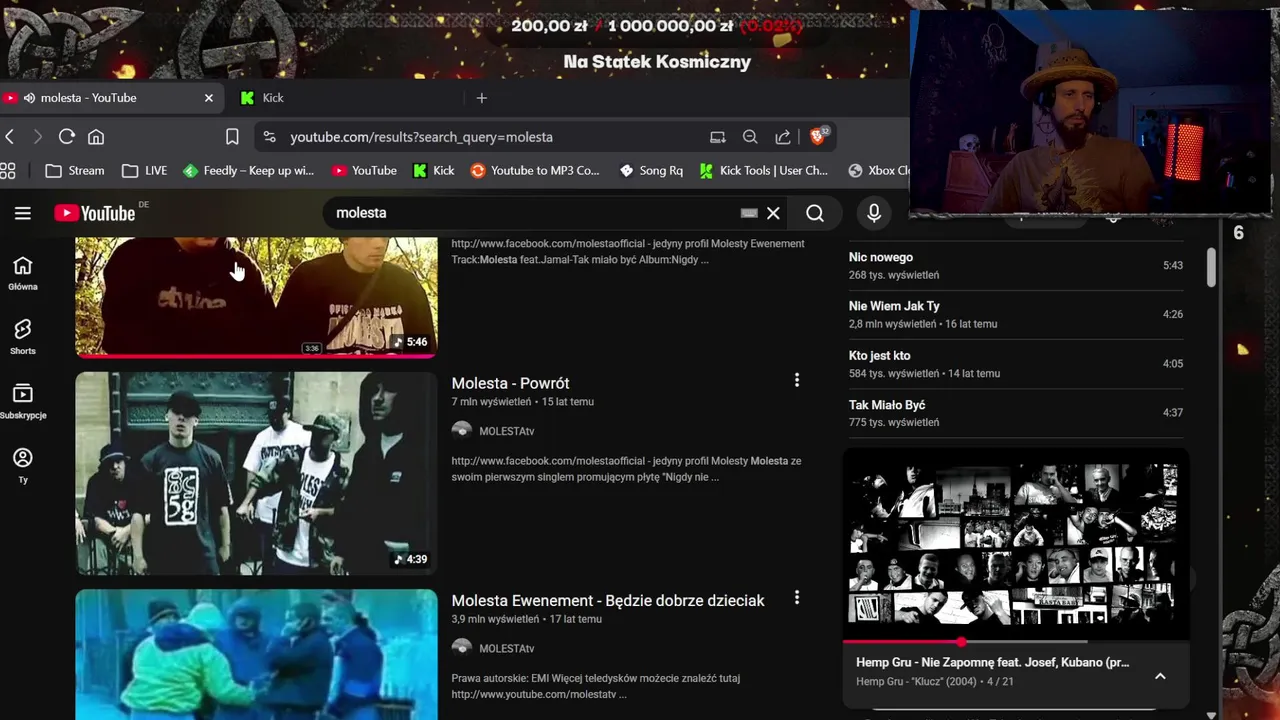Open the Ty profile section

click(x=23, y=465)
